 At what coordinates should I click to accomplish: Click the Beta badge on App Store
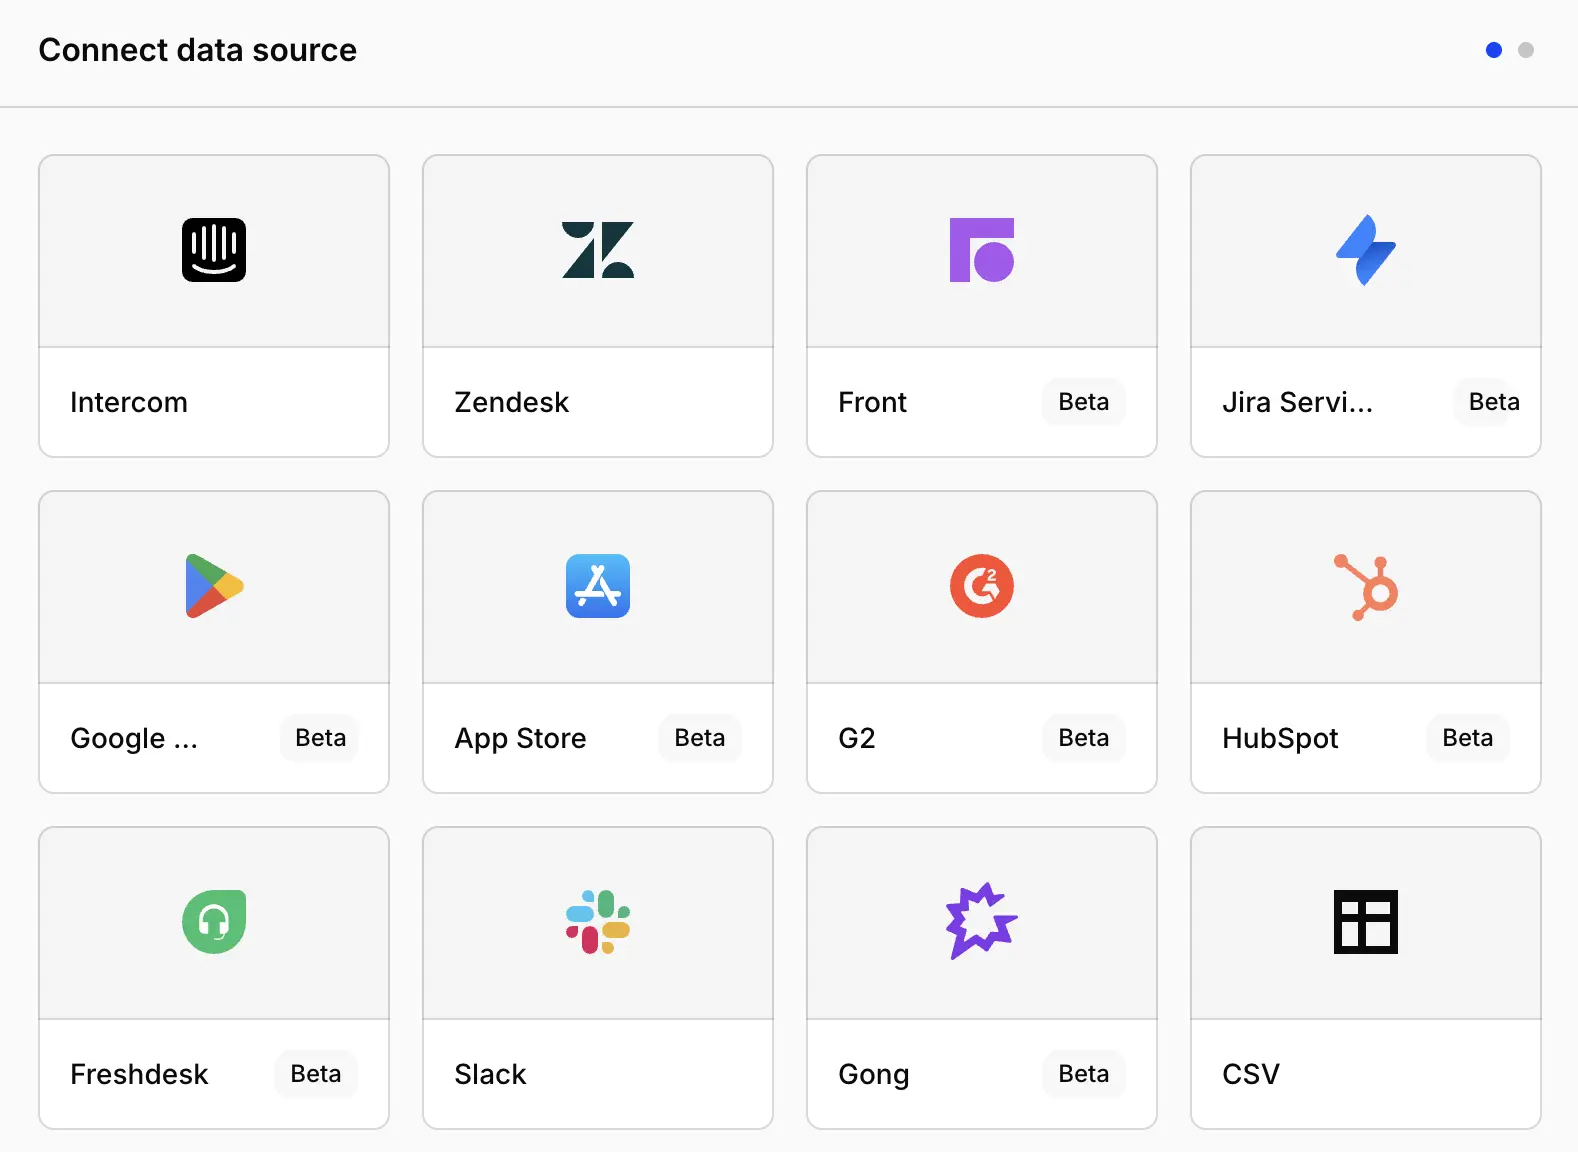click(700, 738)
